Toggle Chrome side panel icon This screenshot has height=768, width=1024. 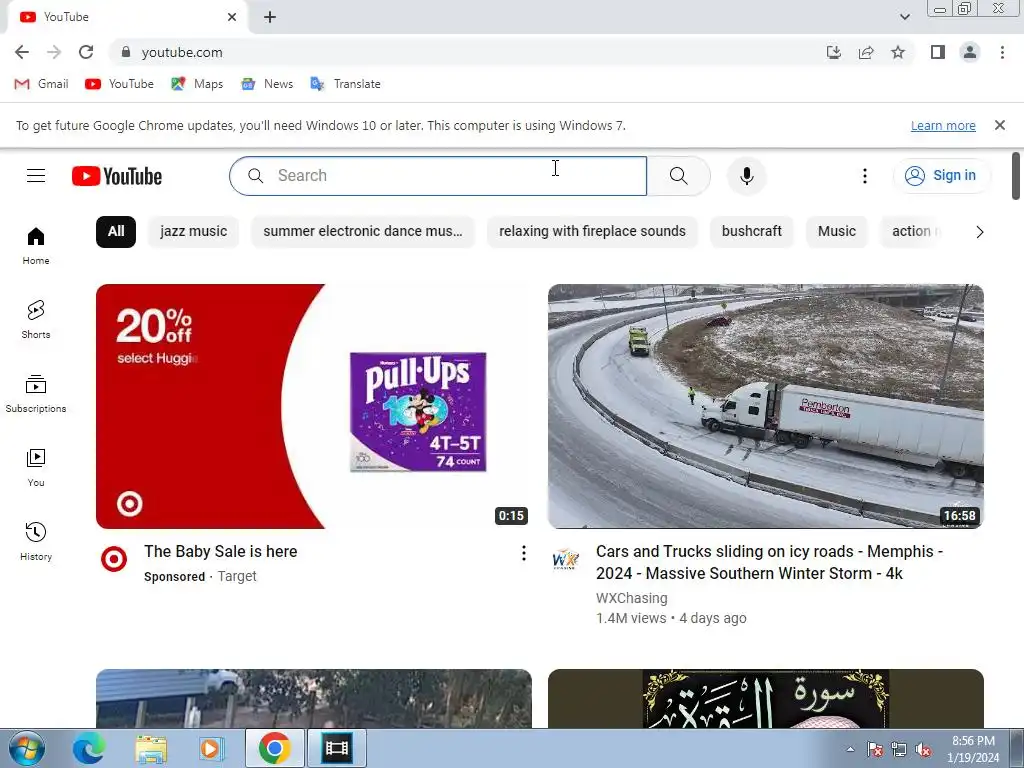[938, 52]
